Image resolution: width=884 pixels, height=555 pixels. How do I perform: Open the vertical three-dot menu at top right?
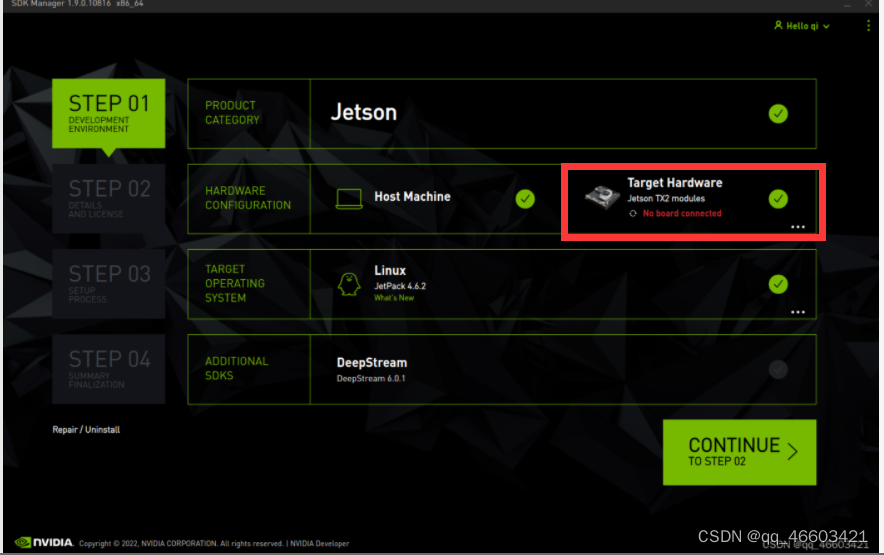[x=868, y=26]
